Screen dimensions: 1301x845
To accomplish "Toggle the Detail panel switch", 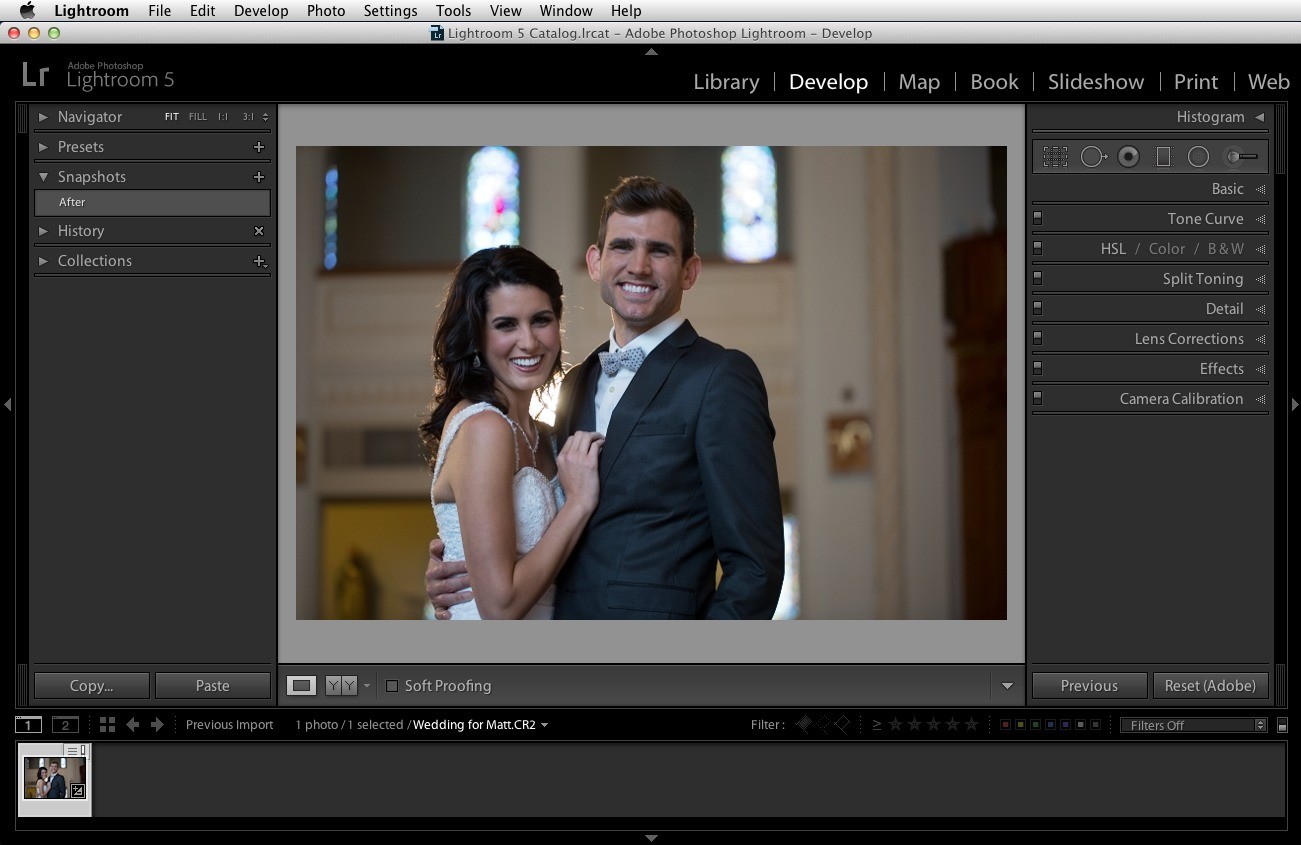I will 1038,307.
